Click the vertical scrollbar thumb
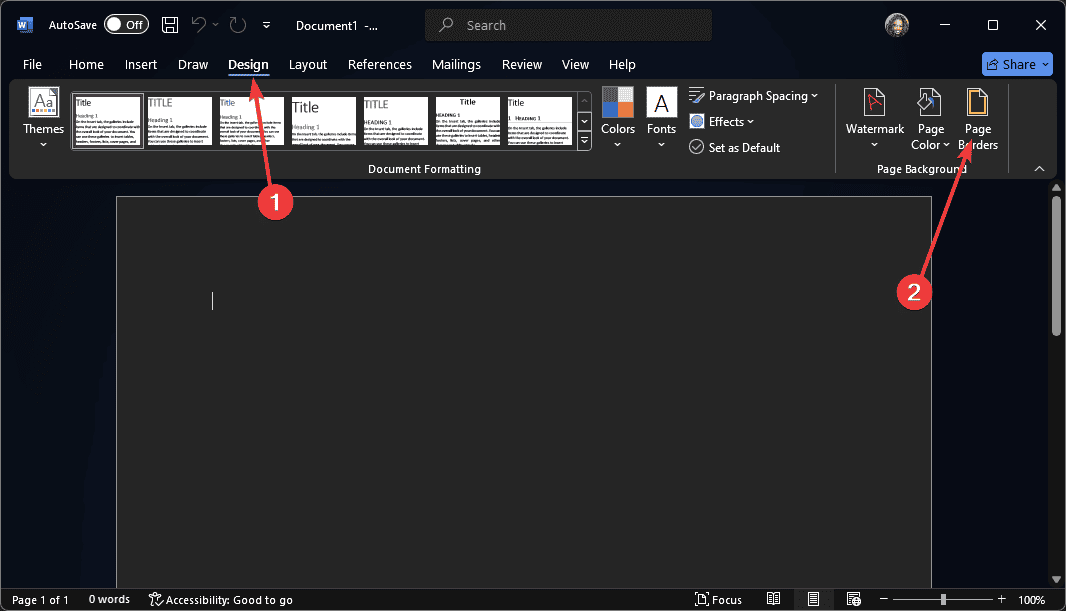This screenshot has height=611, width=1066. [x=1056, y=265]
